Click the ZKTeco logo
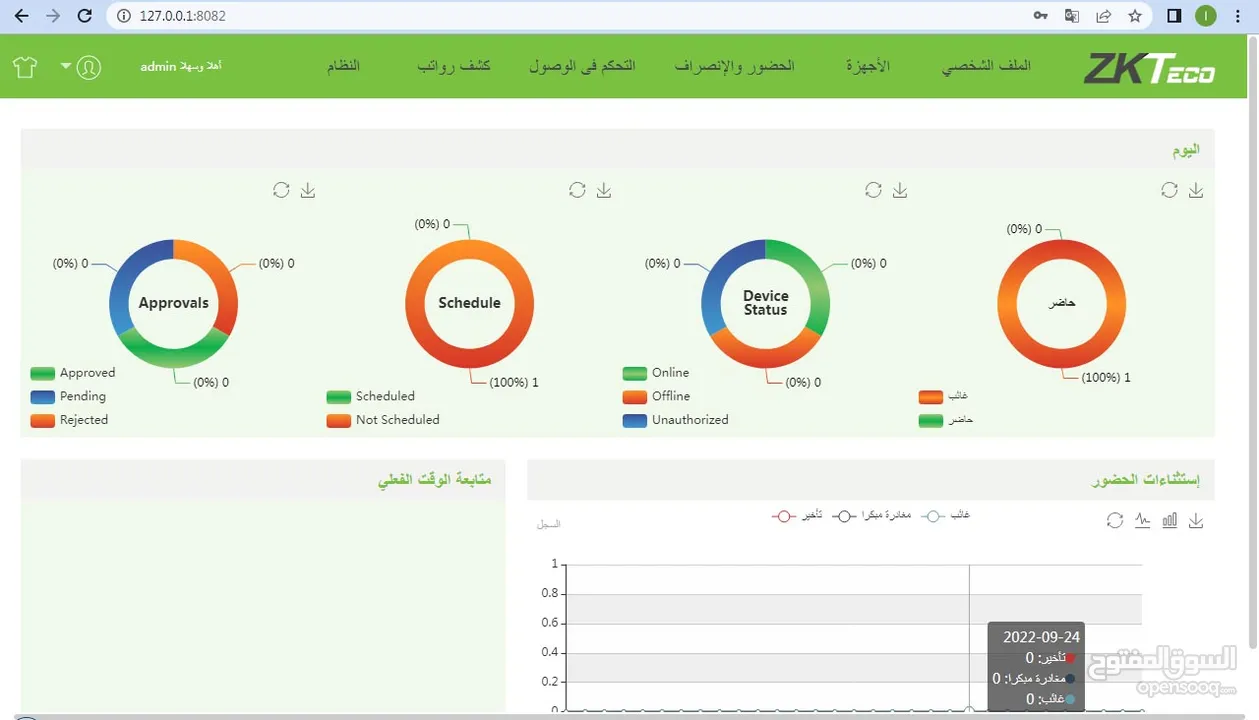 point(1149,68)
